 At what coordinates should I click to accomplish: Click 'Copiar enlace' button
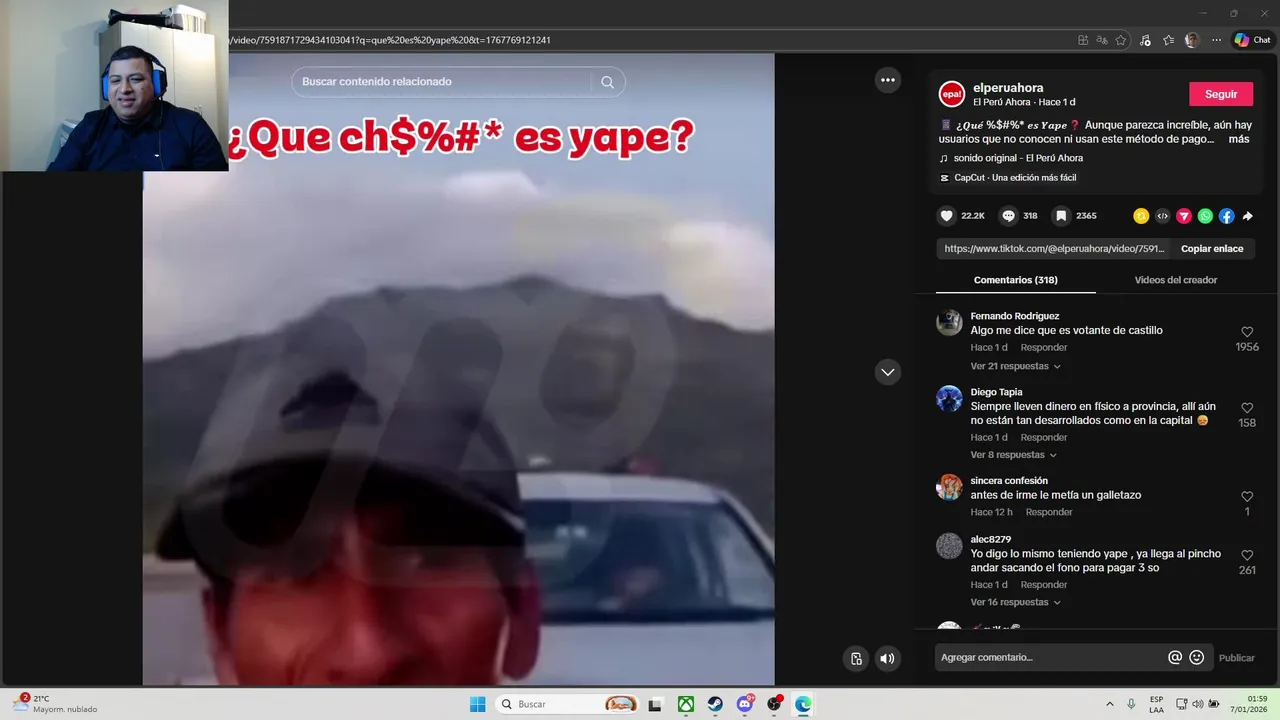[x=1212, y=249]
